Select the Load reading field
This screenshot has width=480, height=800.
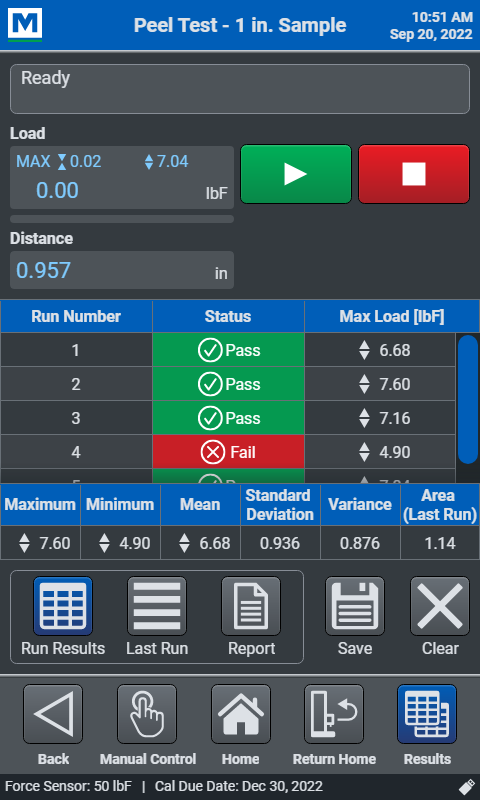pos(122,178)
